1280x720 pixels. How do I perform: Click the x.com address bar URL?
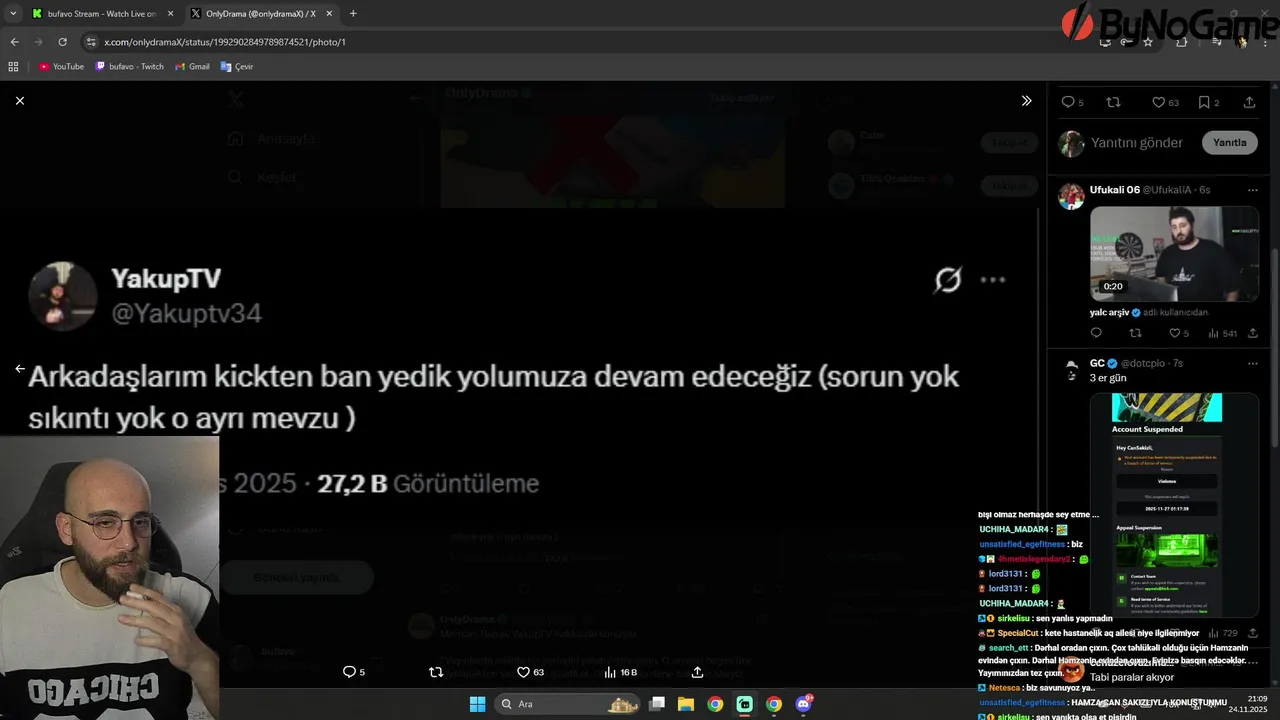[x=225, y=42]
